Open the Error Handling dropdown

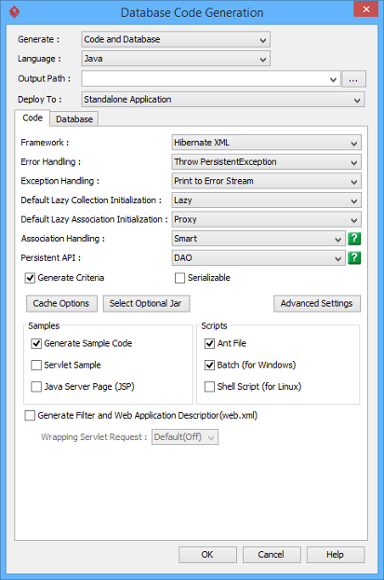tap(266, 162)
